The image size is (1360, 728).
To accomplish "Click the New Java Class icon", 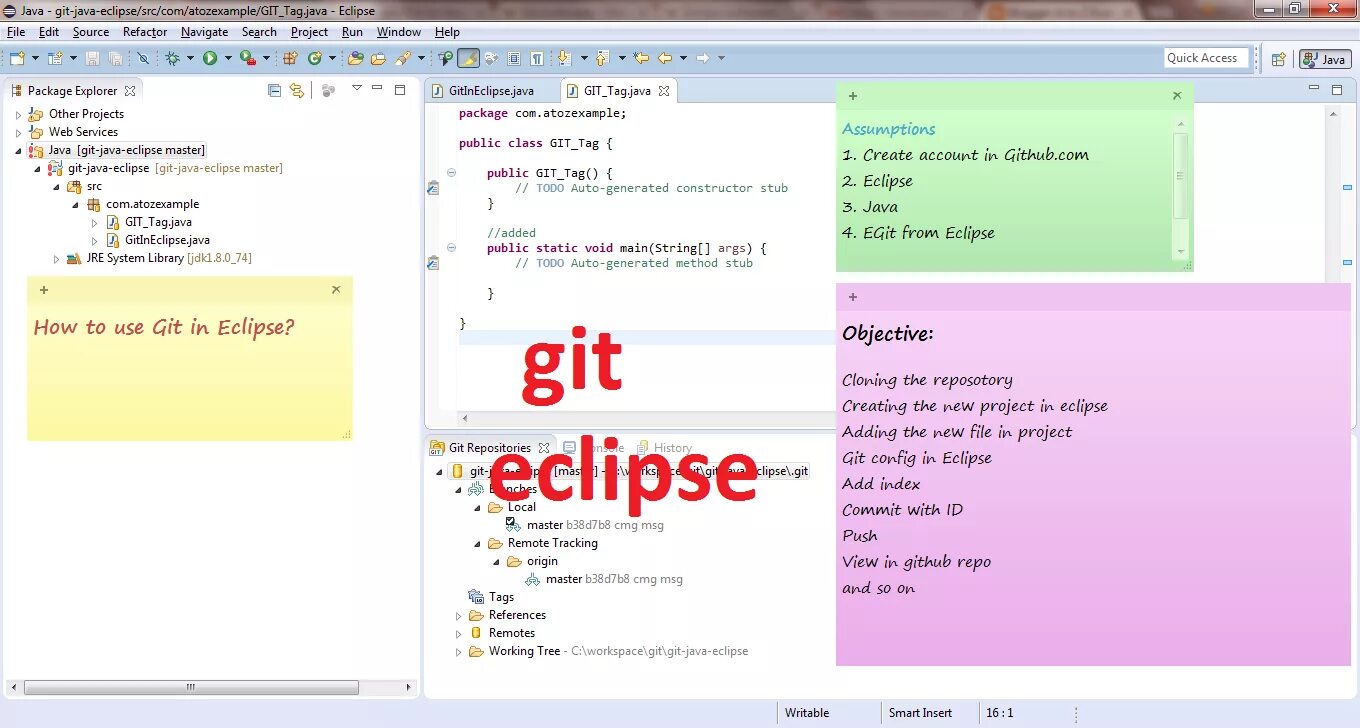I will pos(314,58).
